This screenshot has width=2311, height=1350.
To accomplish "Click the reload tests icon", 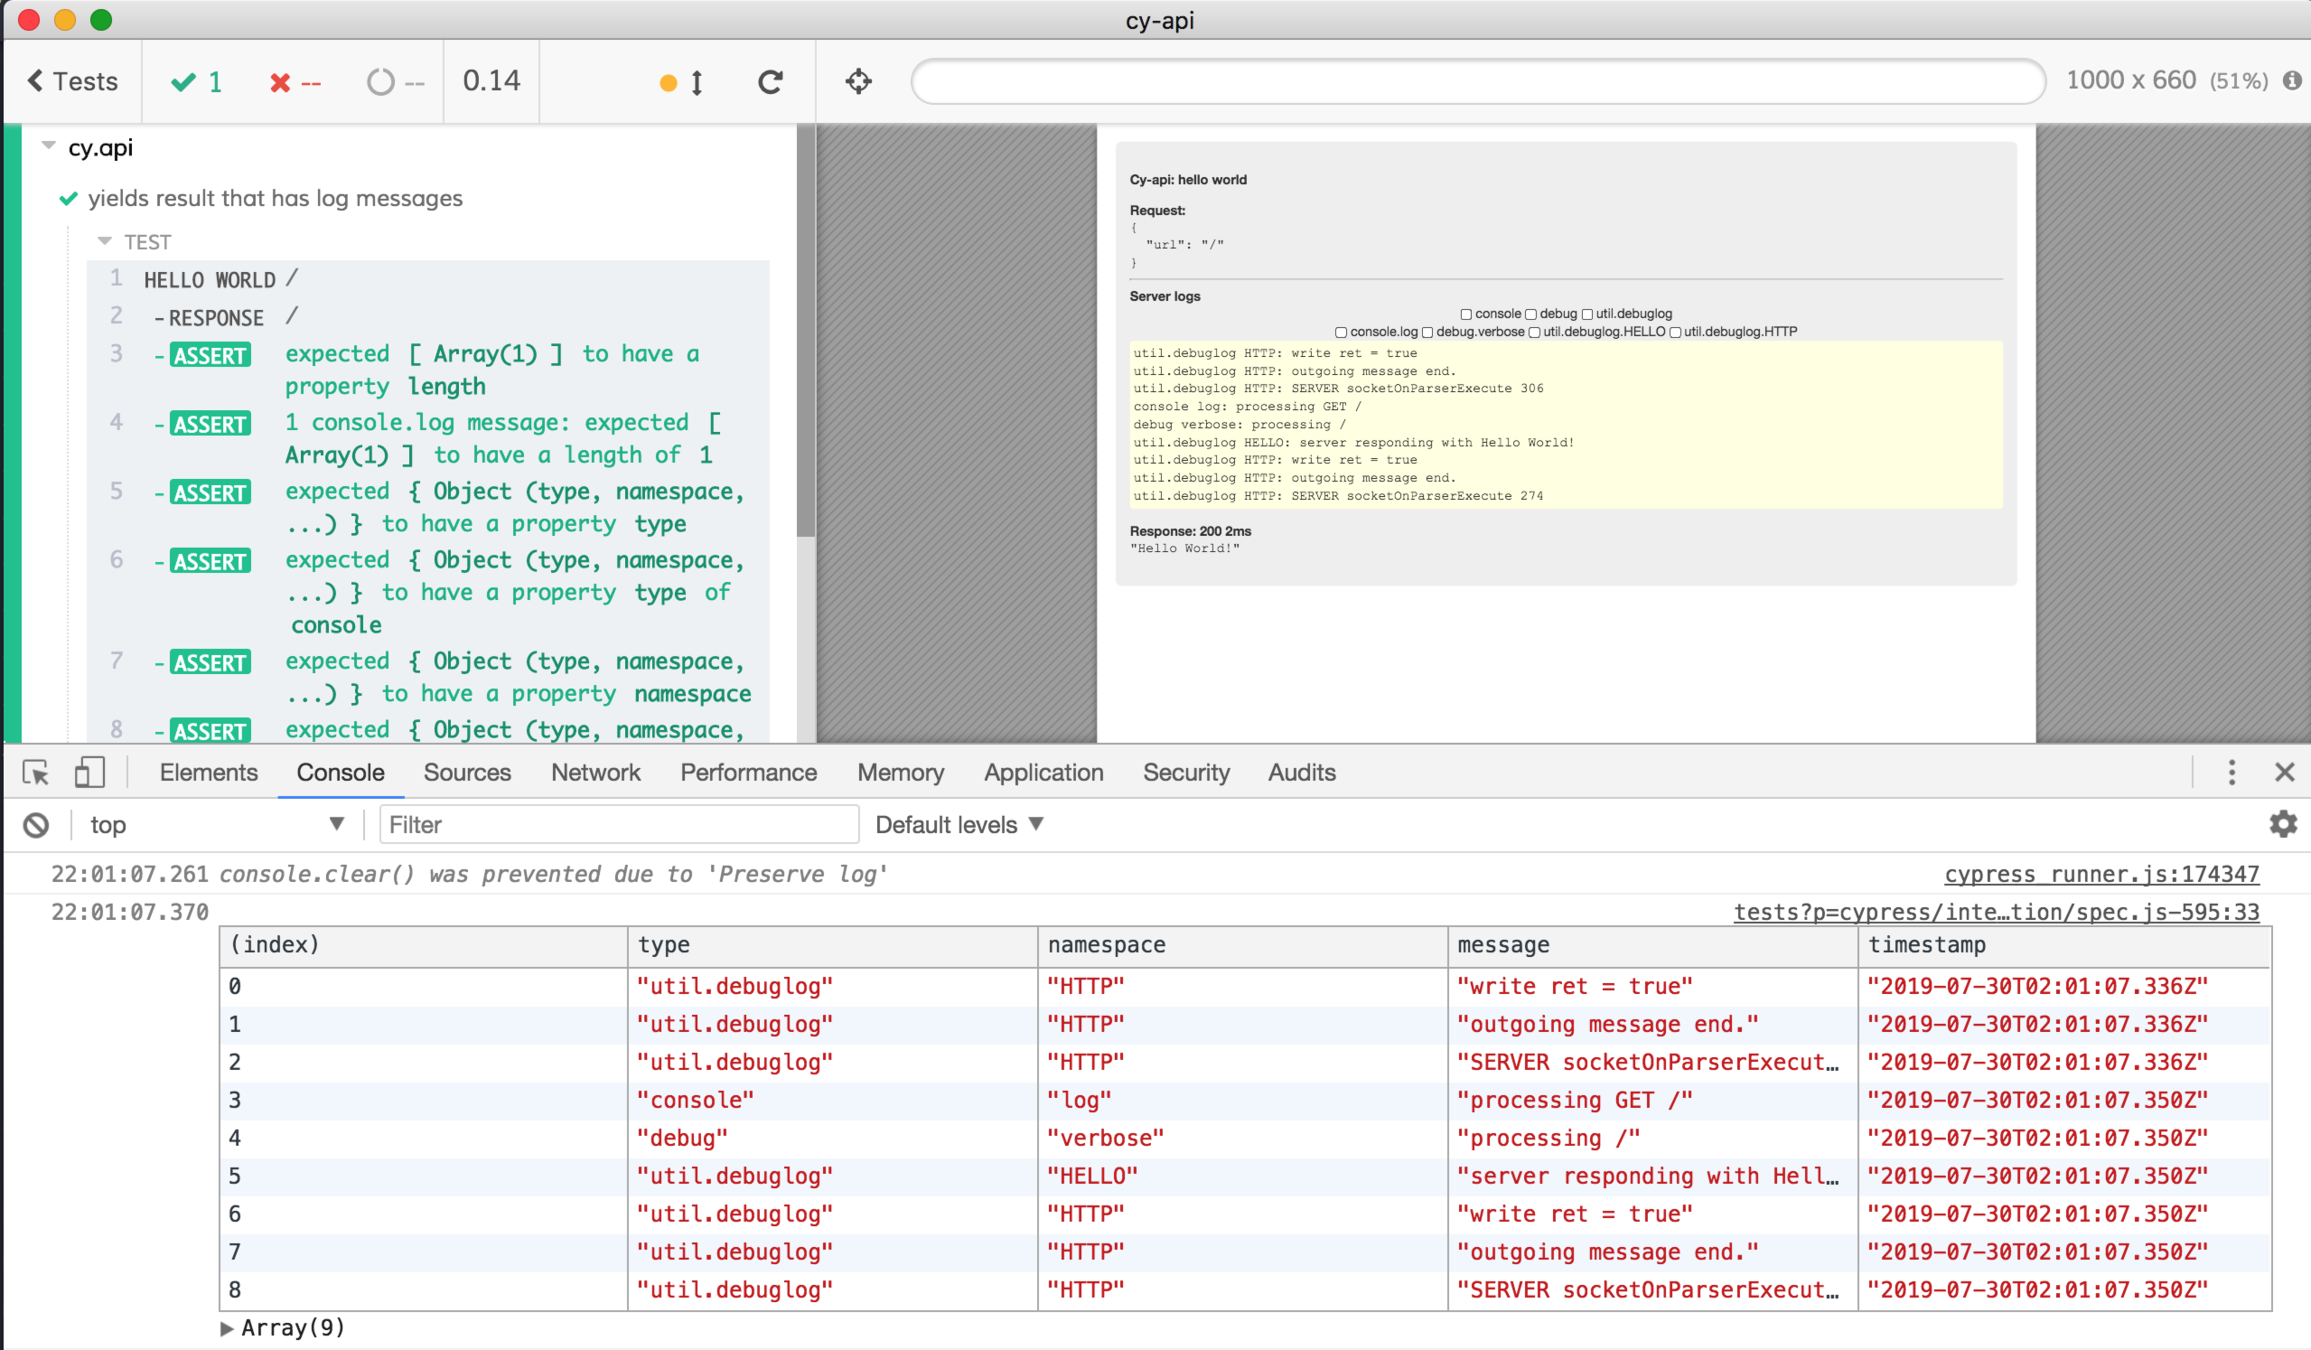I will (769, 82).
